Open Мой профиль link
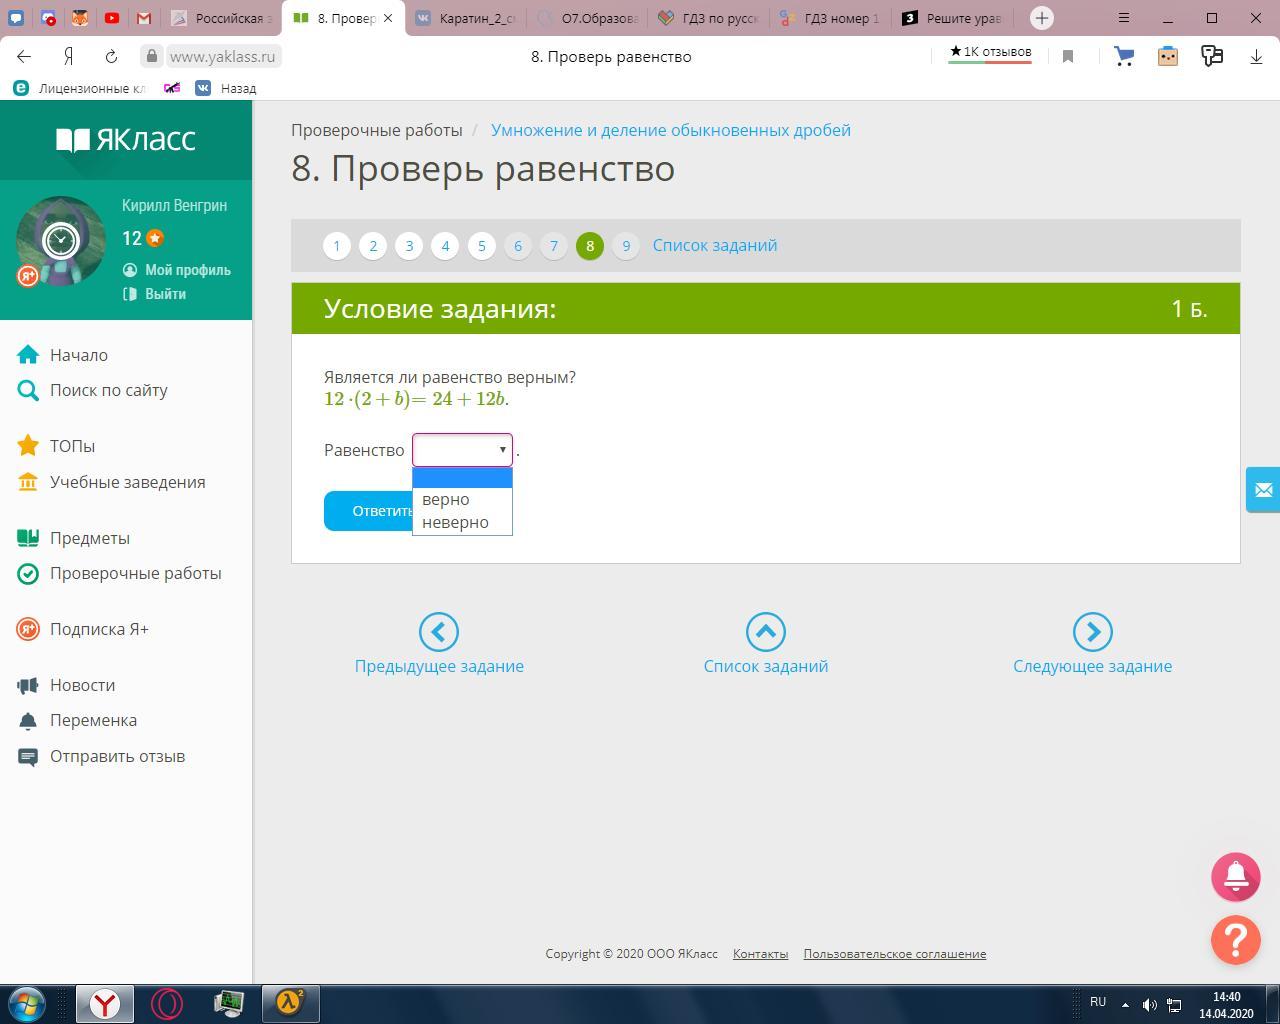1280x1024 pixels. (x=188, y=270)
